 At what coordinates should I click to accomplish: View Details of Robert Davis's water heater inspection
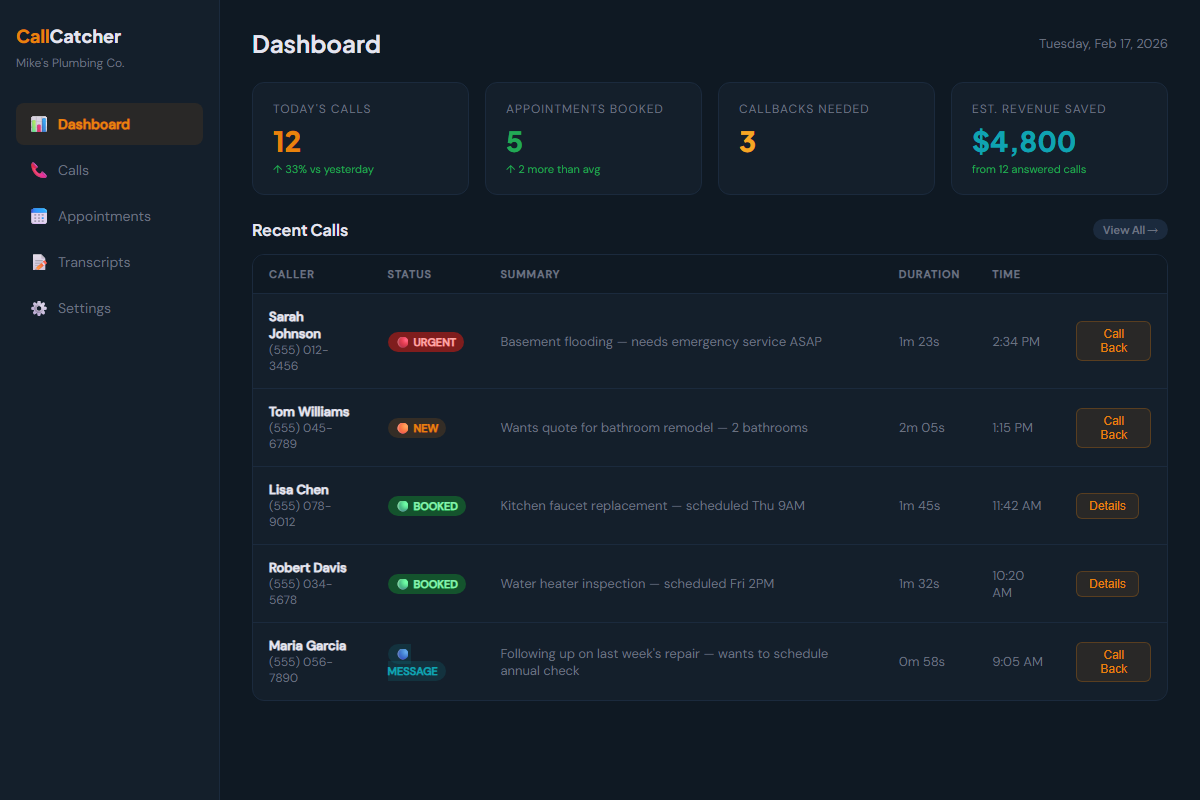(1107, 584)
